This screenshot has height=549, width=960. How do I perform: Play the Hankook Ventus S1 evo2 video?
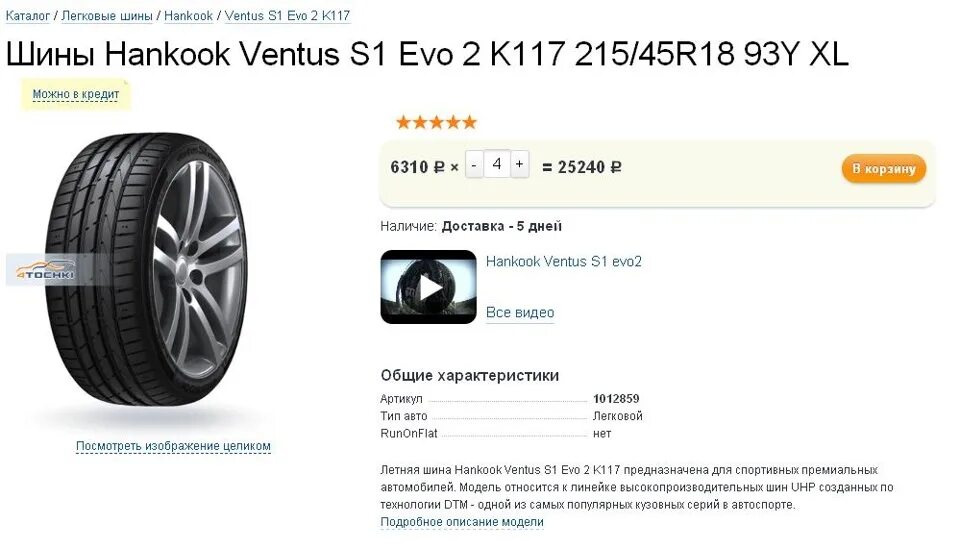click(428, 286)
